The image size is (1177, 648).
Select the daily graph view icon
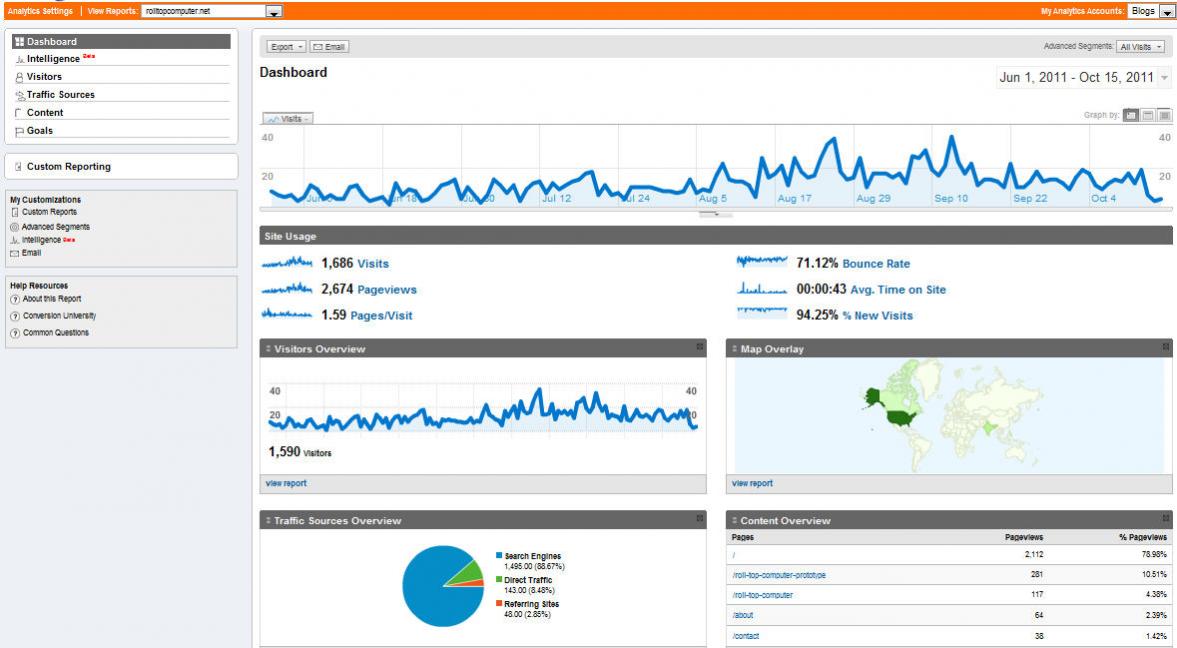point(1130,115)
